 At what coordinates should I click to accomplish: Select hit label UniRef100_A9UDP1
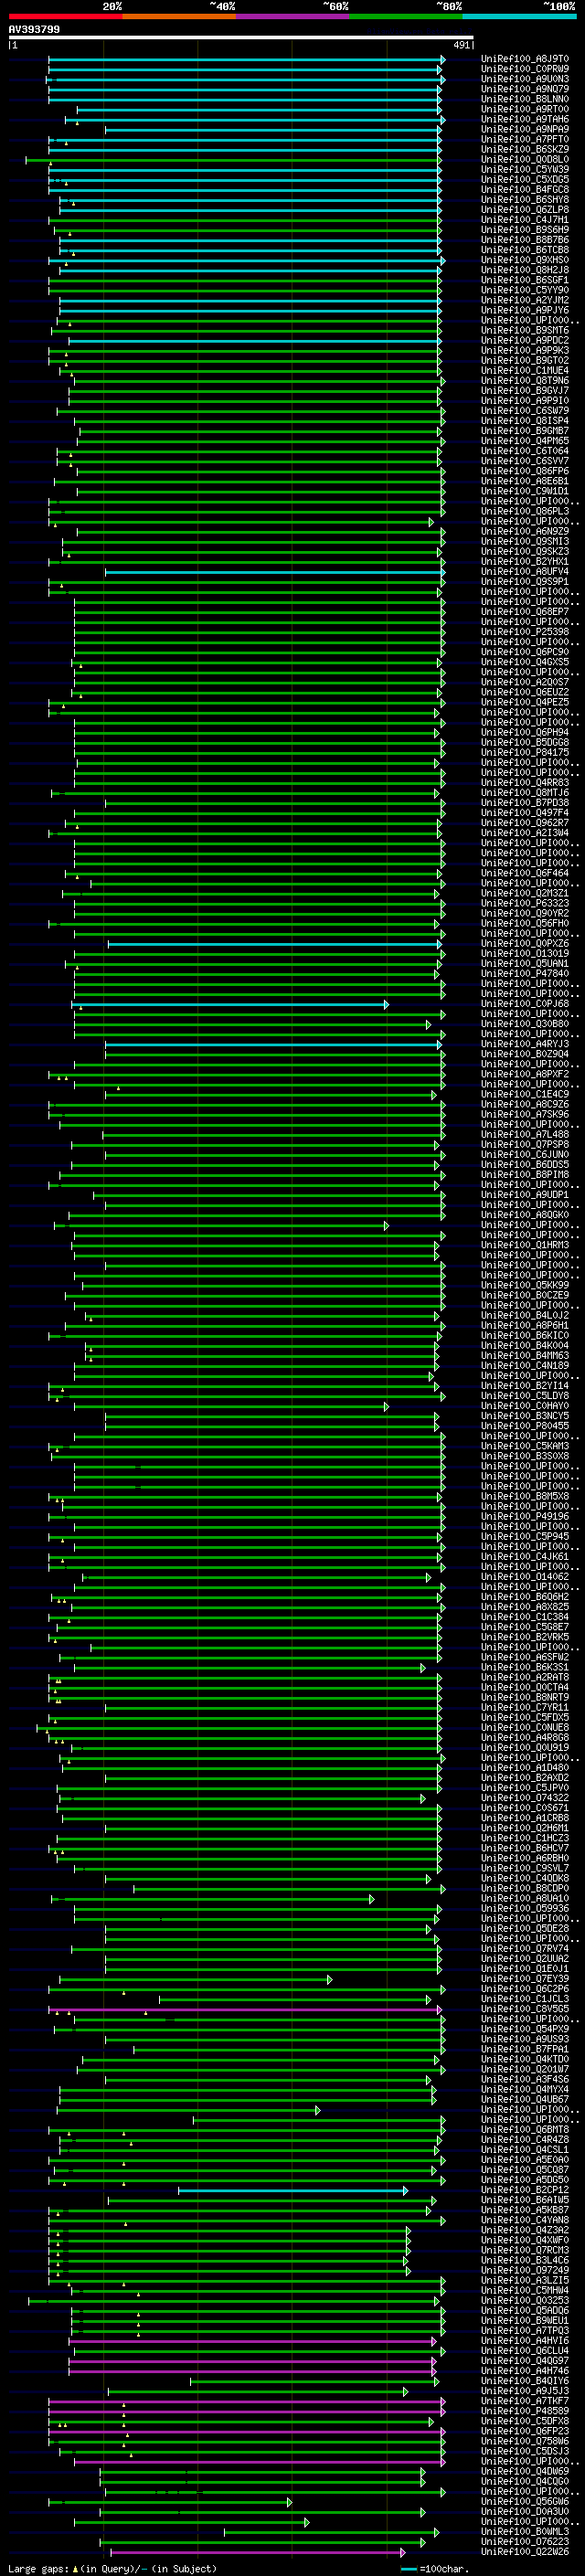(x=525, y=1194)
